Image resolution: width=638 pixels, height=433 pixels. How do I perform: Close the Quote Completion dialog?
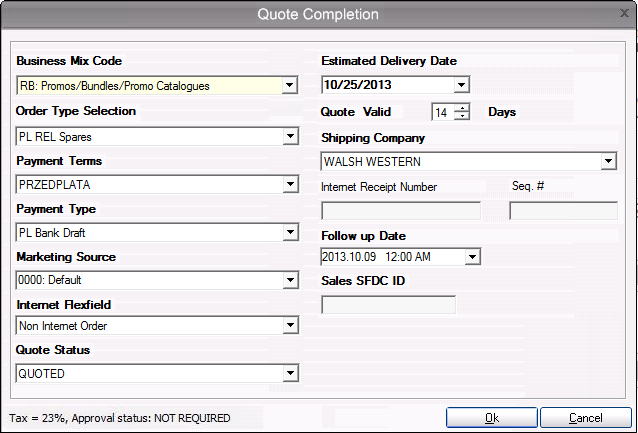[x=624, y=13]
